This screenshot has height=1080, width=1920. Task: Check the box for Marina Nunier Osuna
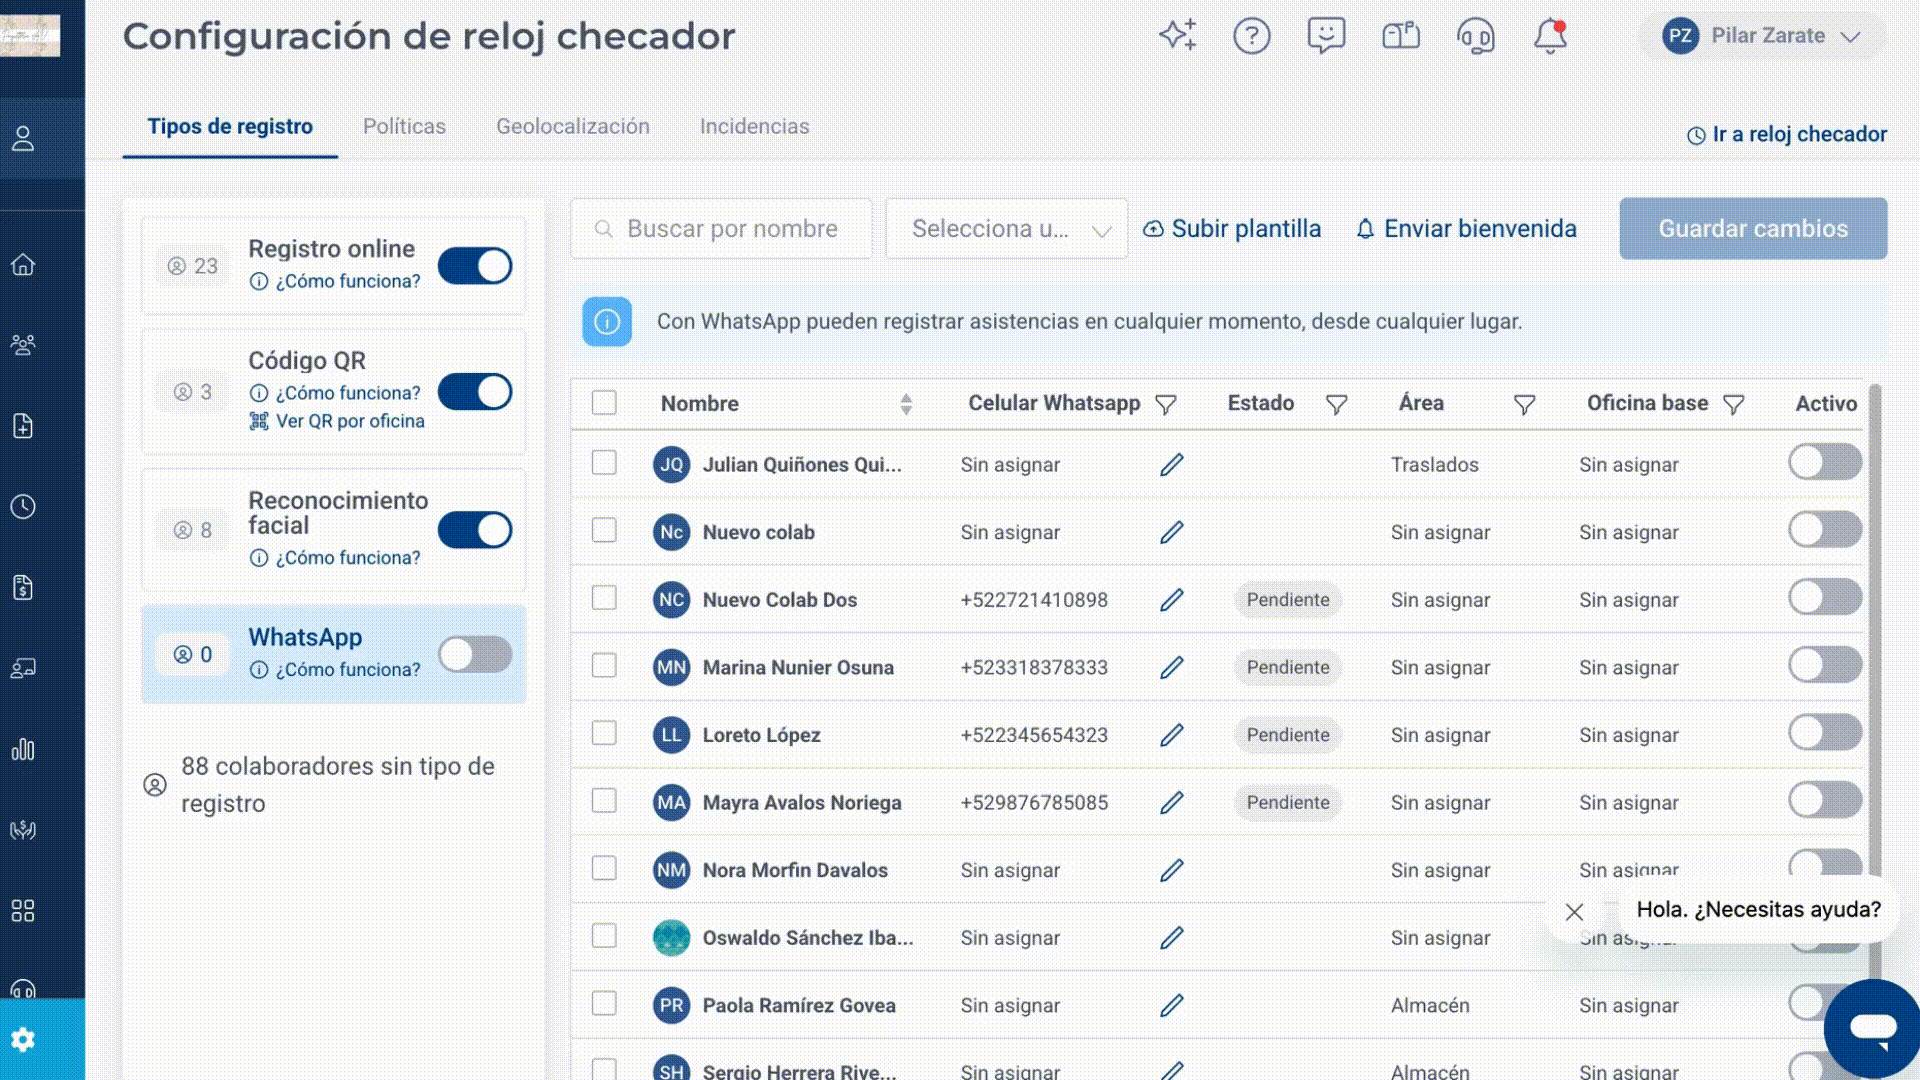pyautogui.click(x=604, y=665)
